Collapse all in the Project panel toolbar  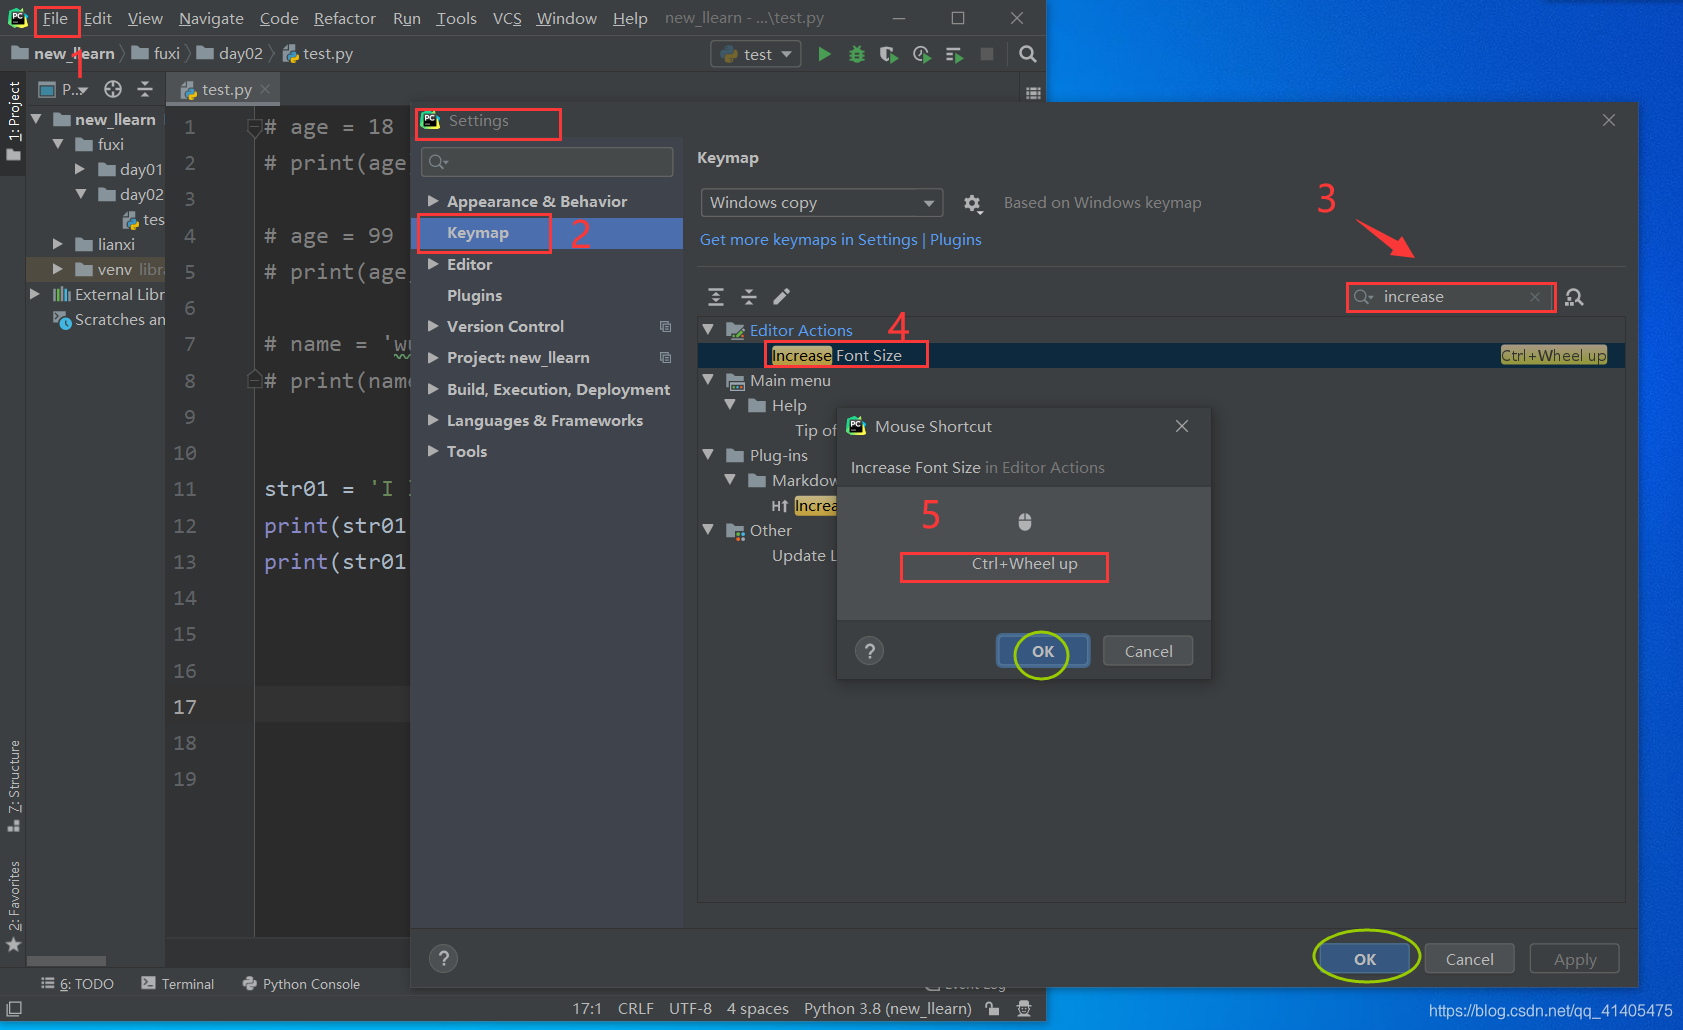(145, 89)
